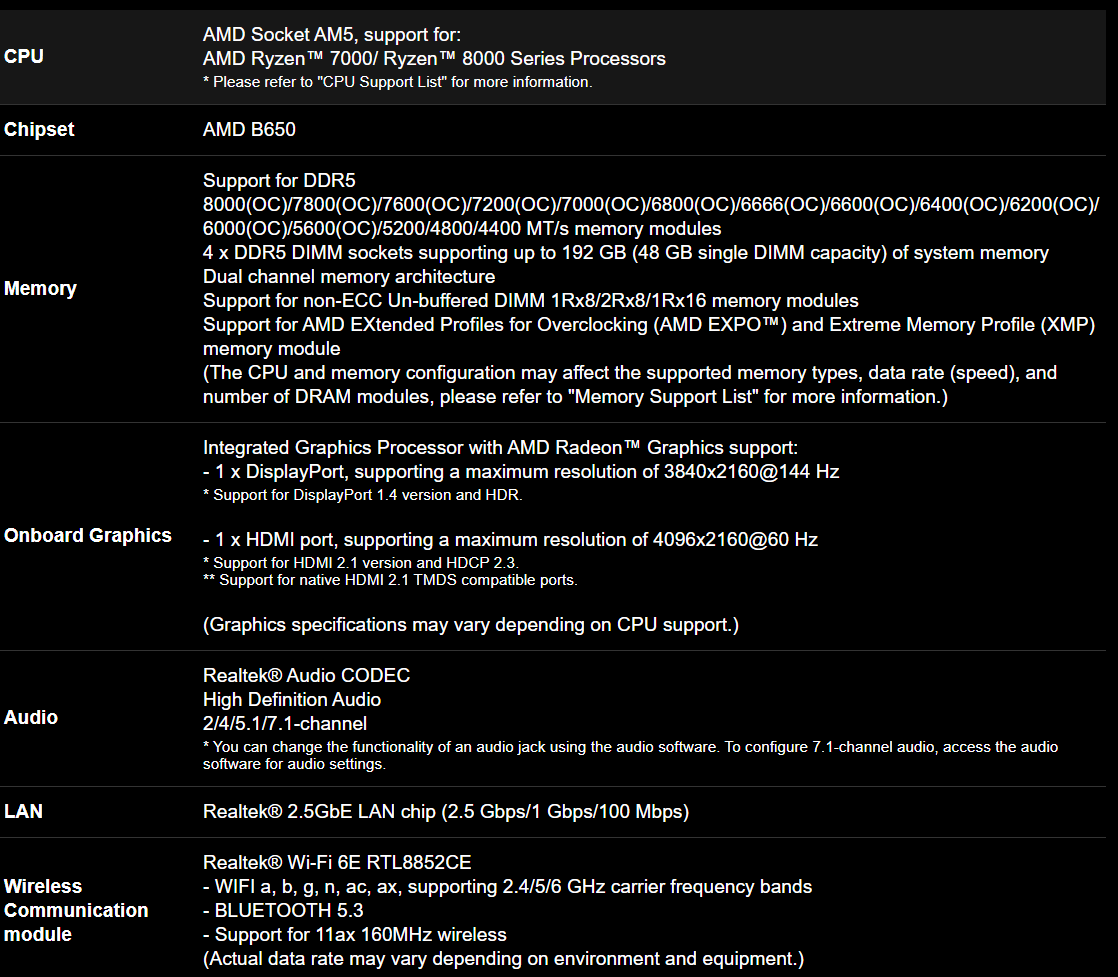
Task: Click the HDMI port 4096x2160@60 Hz line
Action: (x=510, y=539)
